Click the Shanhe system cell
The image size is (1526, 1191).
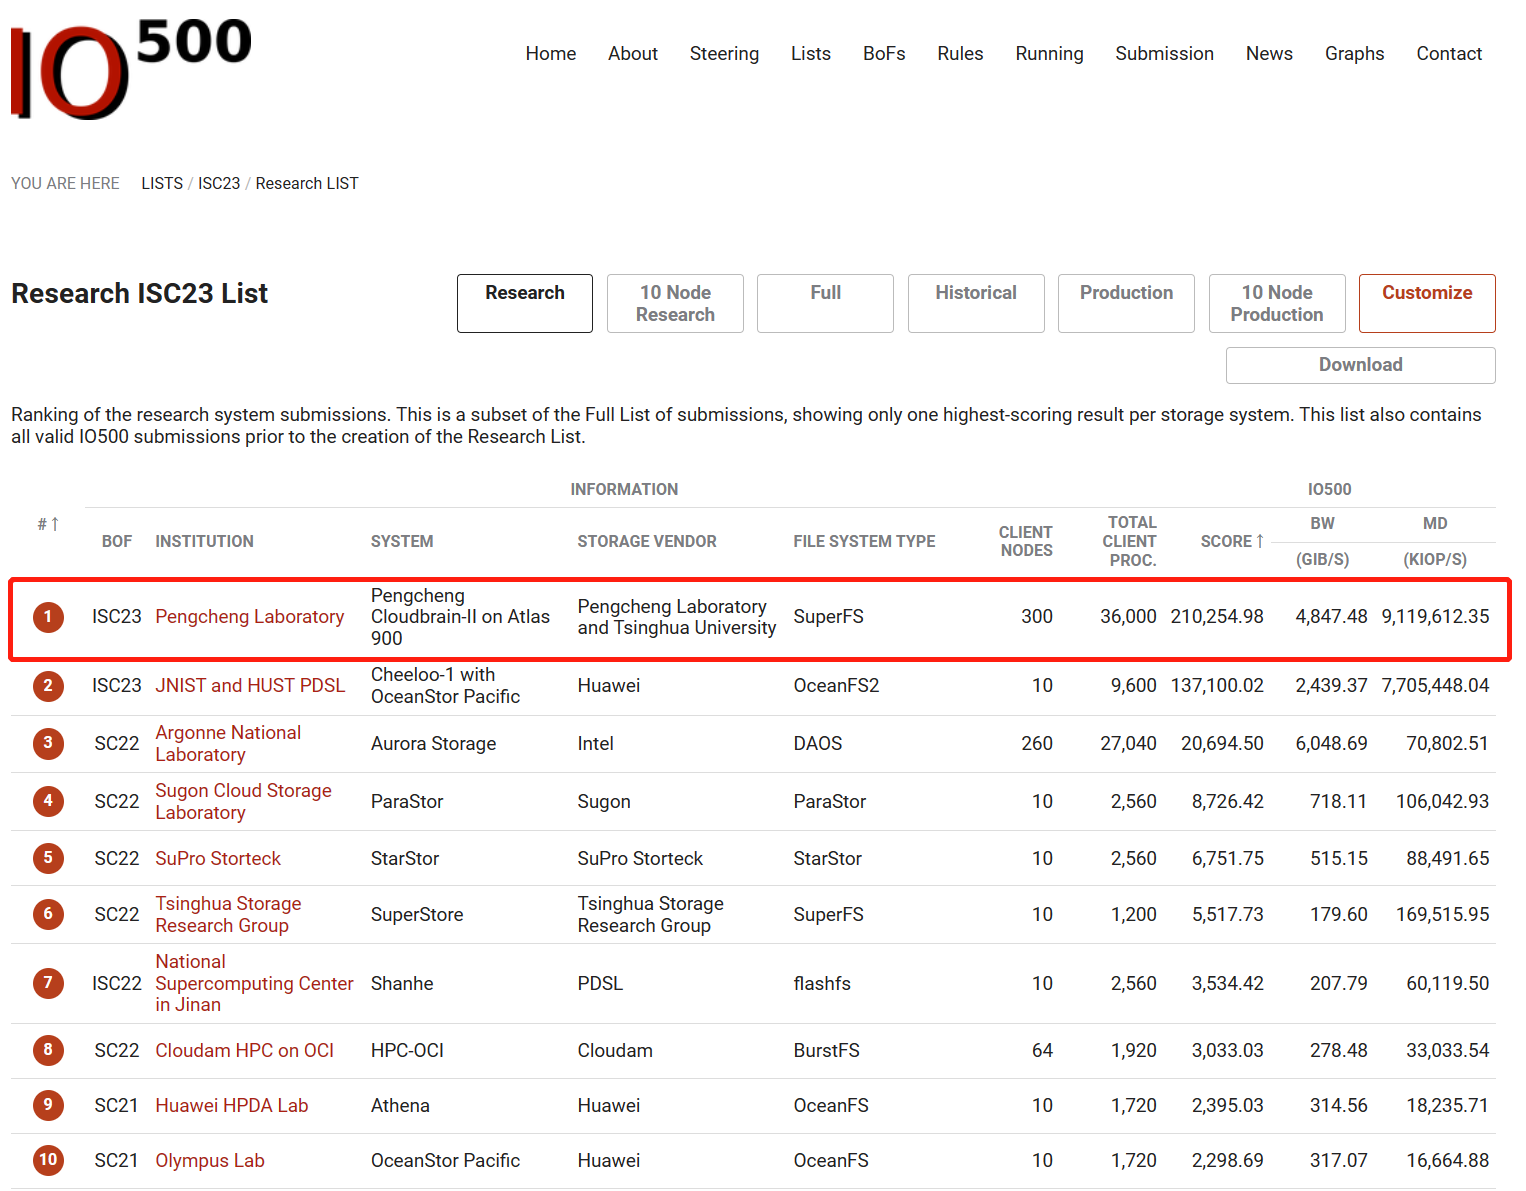click(x=402, y=984)
